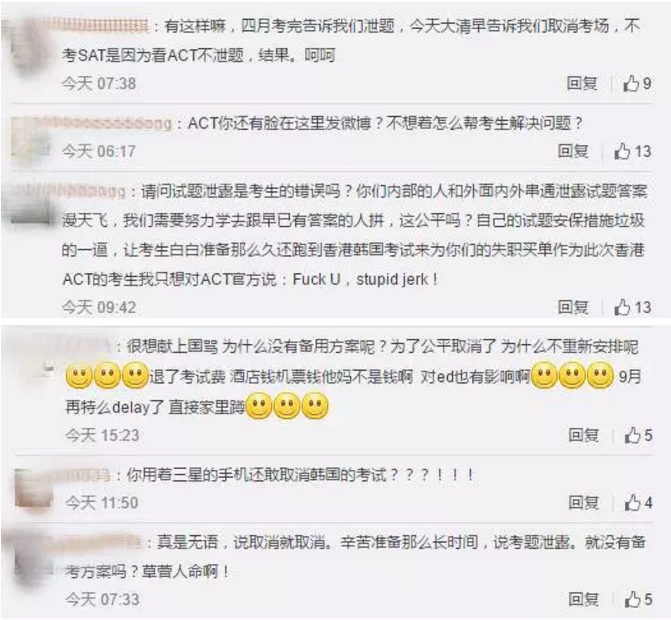Click the 今天 15:23 timestamp
Image resolution: width=671 pixels, height=620 pixels.
click(102, 436)
